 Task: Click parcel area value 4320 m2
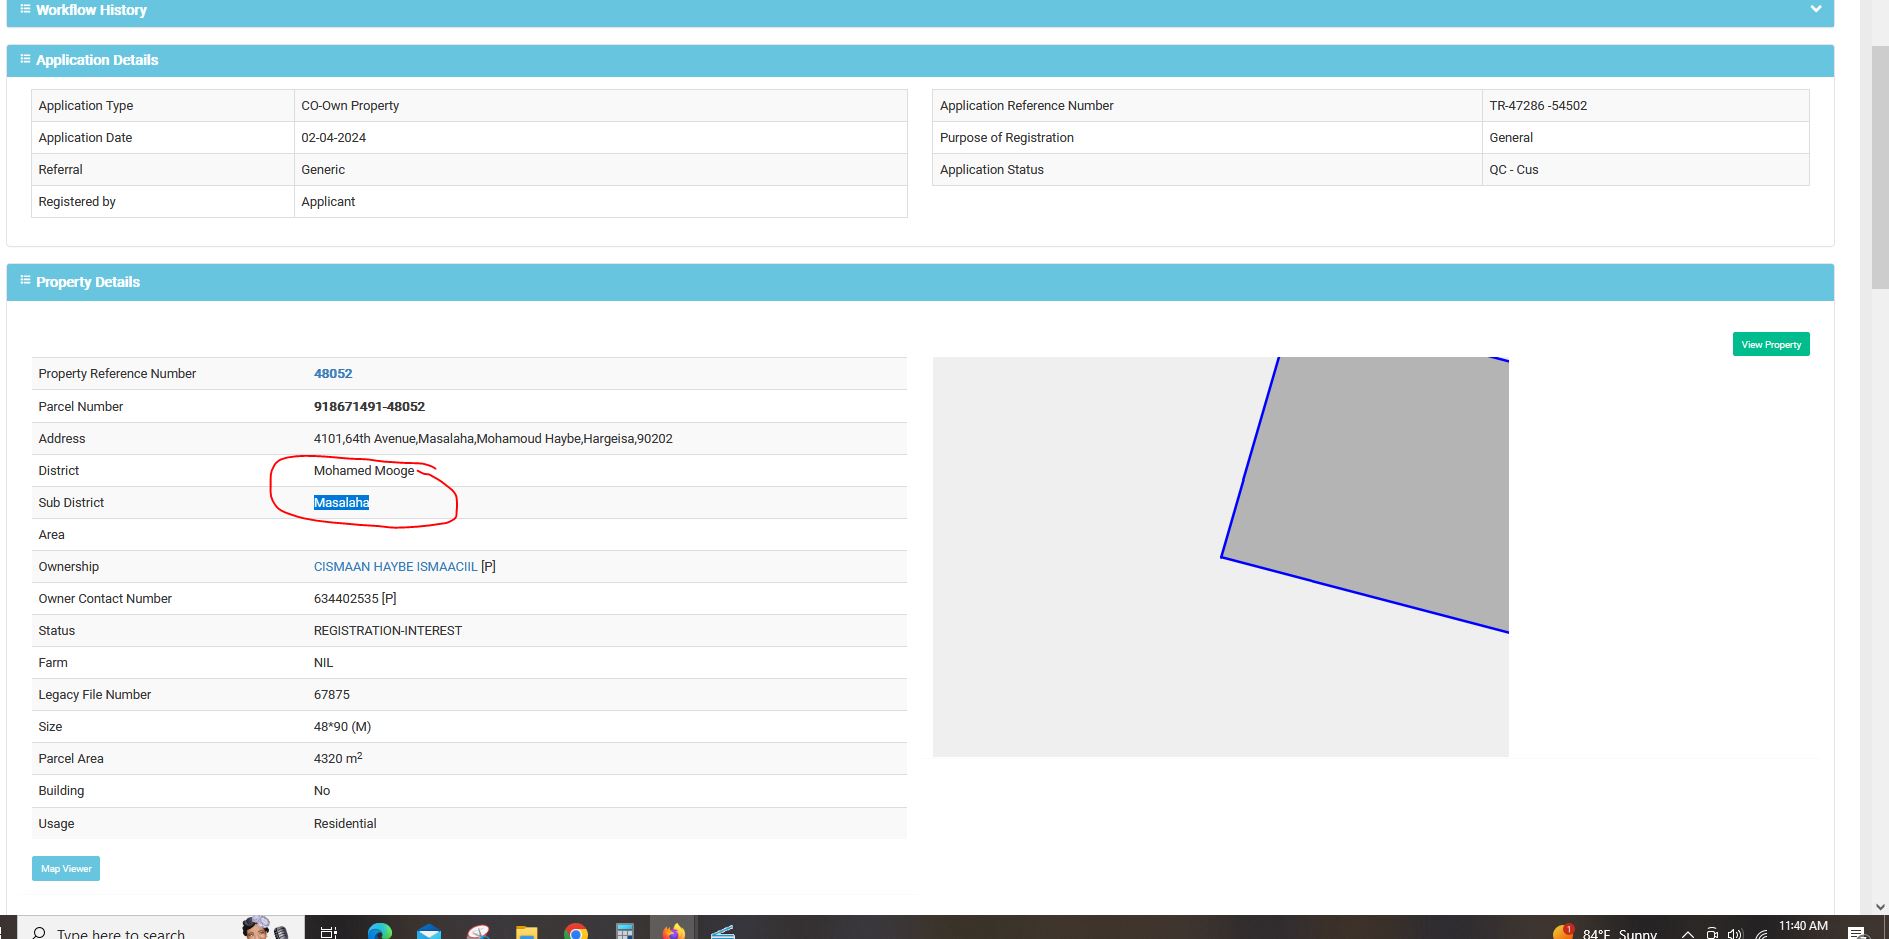[338, 758]
